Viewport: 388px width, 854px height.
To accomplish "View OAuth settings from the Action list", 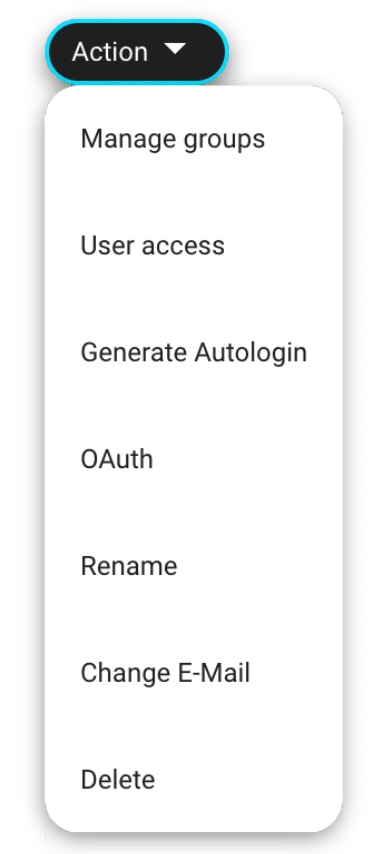I will click(194, 459).
